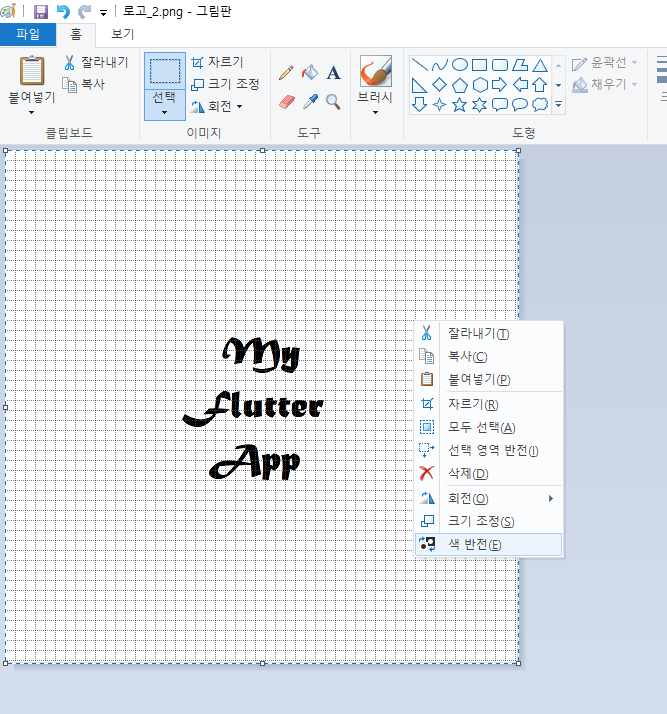Click the ribbon 복사 button
Viewport: 667px width, 714px height.
point(84,84)
